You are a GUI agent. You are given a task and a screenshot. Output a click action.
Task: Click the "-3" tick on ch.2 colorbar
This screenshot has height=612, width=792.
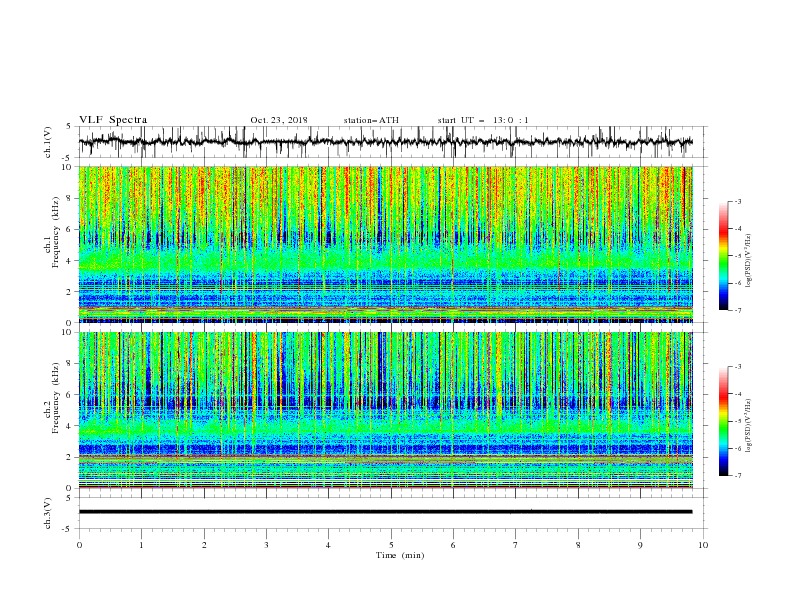pos(737,367)
